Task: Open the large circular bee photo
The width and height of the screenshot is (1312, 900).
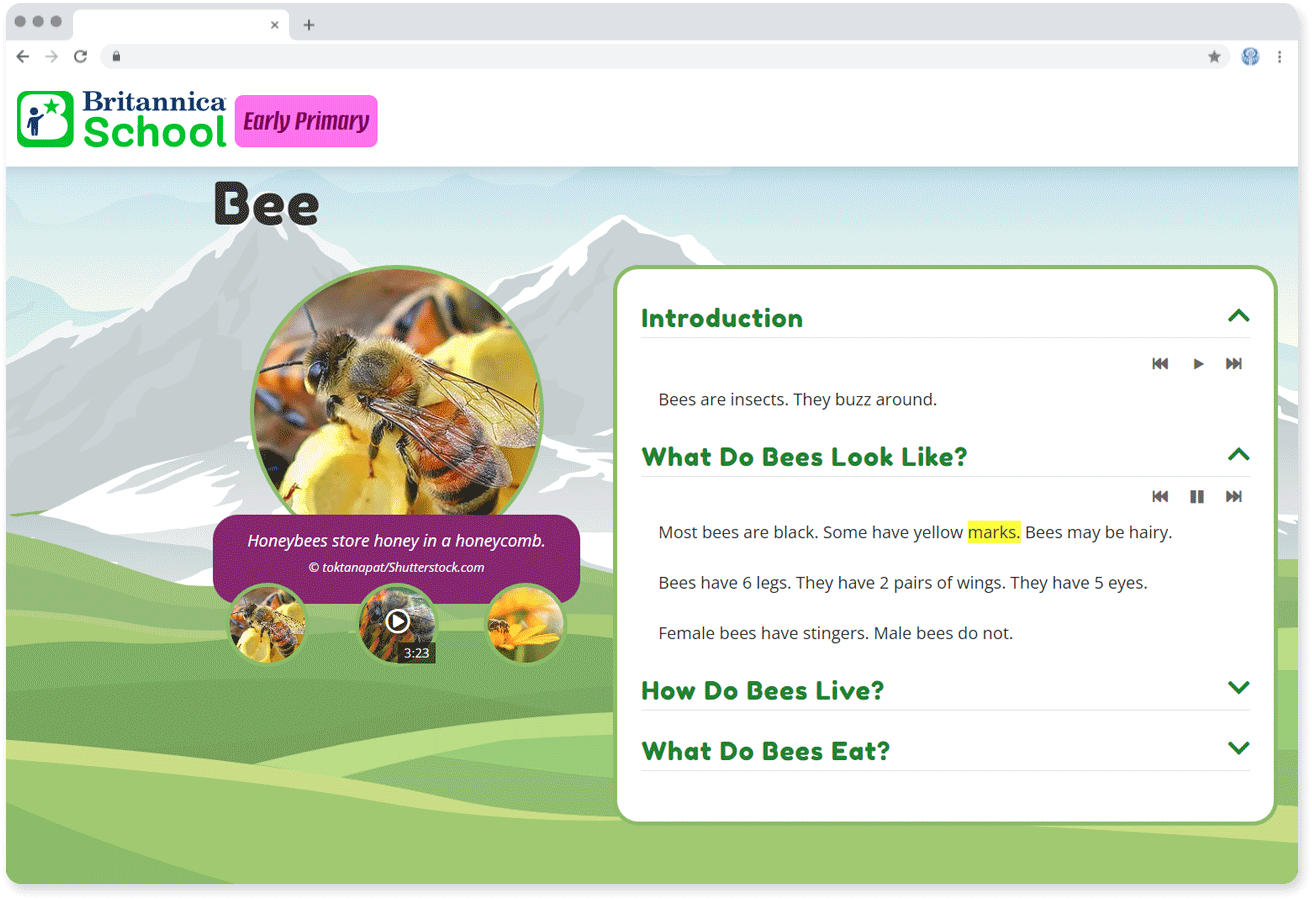Action: tap(397, 392)
